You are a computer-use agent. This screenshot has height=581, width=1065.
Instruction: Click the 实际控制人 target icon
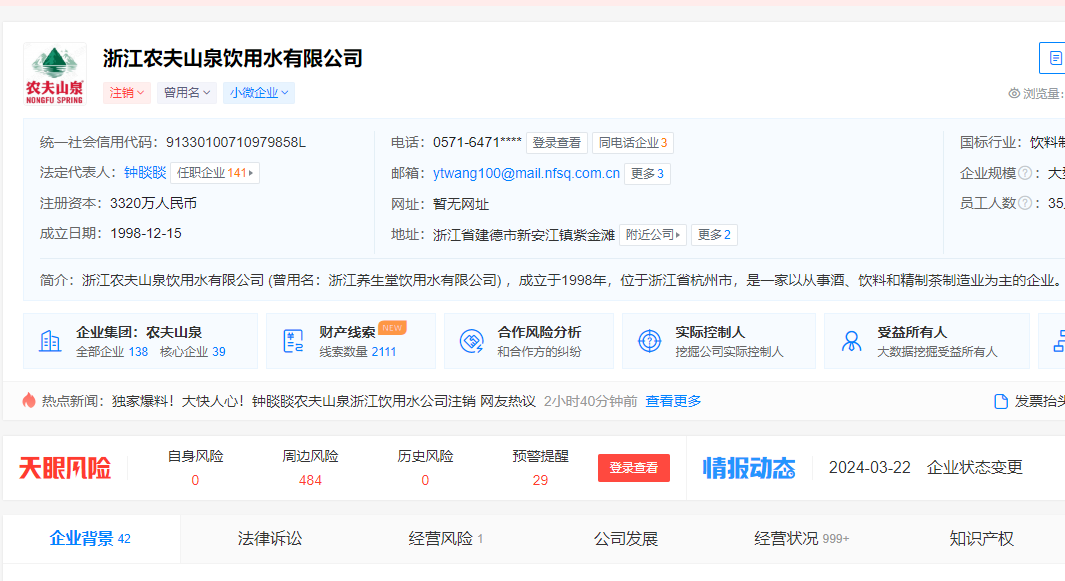[649, 341]
